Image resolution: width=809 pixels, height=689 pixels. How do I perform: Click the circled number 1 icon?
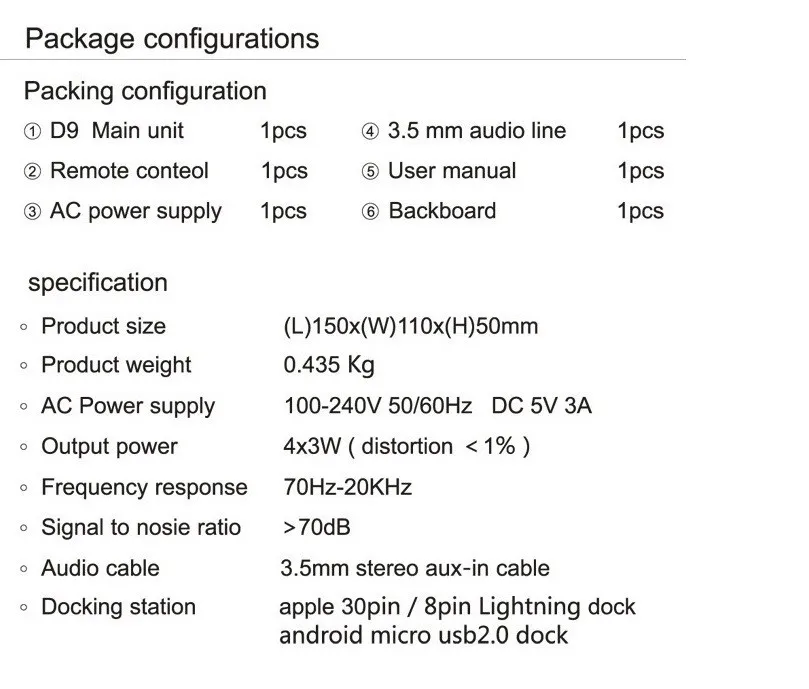pyautogui.click(x=32, y=132)
